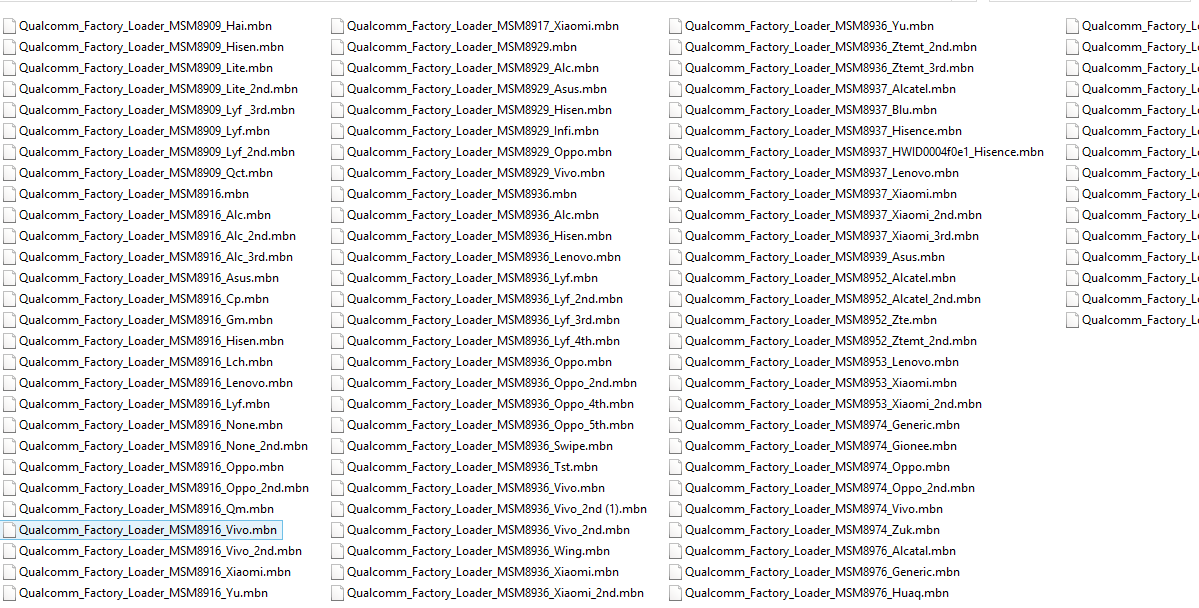Viewport: 1199px width, 608px height.
Task: Click the file icon of Qualcomm_Factory_Loader_MSM8976_Alcatal.mbn
Action: [x=675, y=551]
